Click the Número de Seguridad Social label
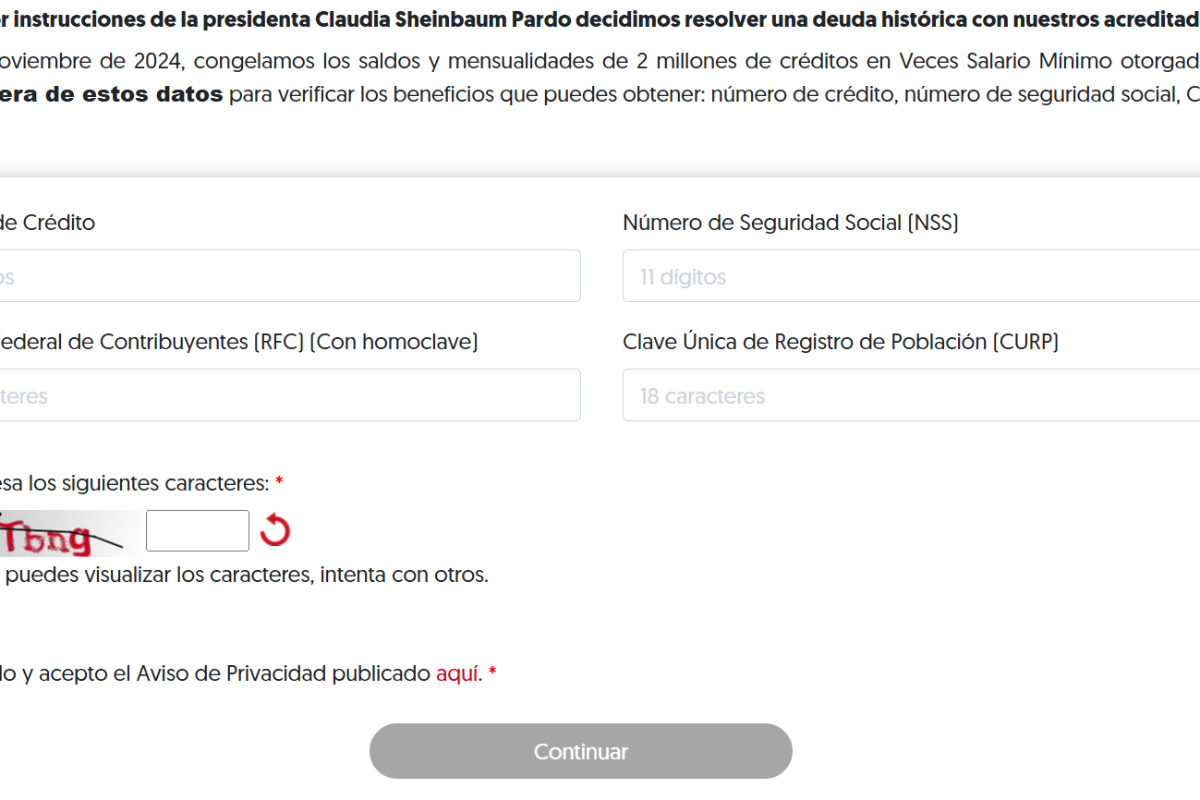This screenshot has width=1200, height=800. tap(790, 222)
